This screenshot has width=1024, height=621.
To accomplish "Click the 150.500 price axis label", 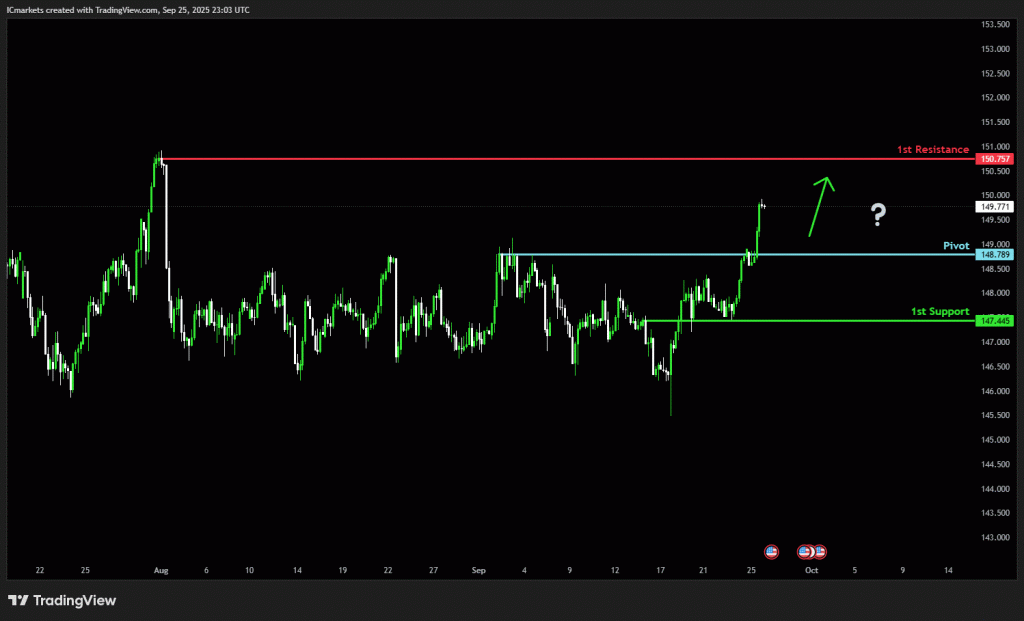I will click(x=995, y=171).
